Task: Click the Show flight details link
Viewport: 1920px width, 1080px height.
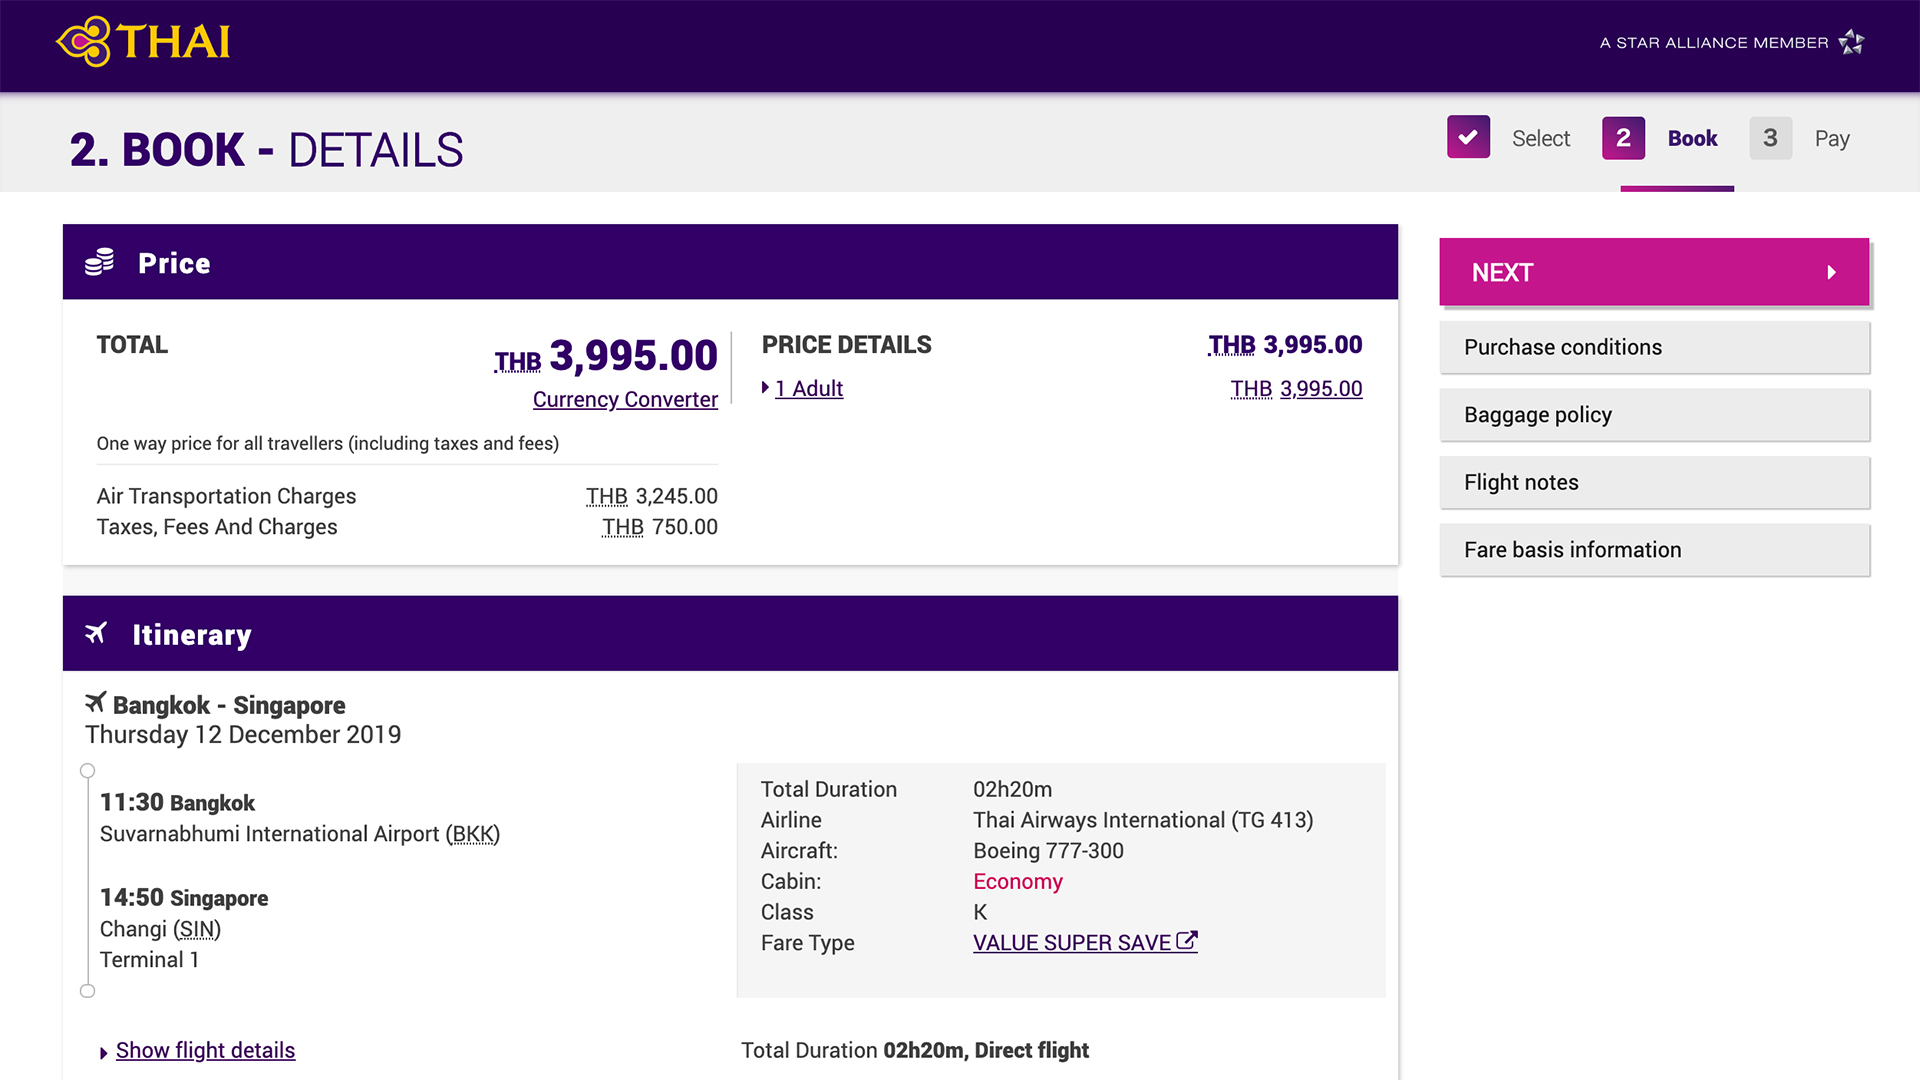Action: 205,1050
